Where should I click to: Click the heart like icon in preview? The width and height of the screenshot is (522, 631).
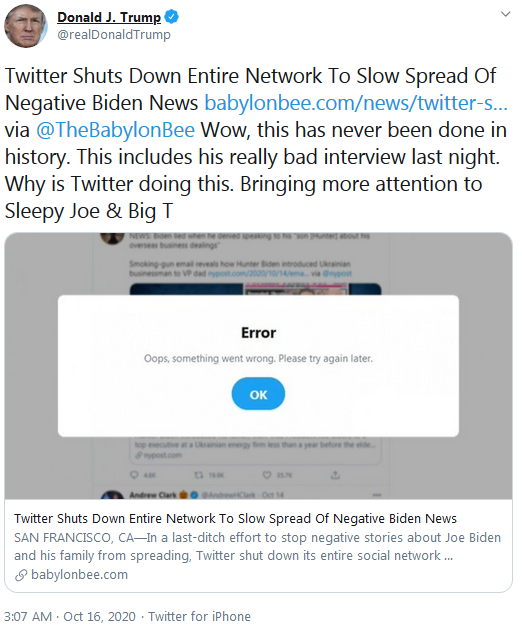pos(267,475)
